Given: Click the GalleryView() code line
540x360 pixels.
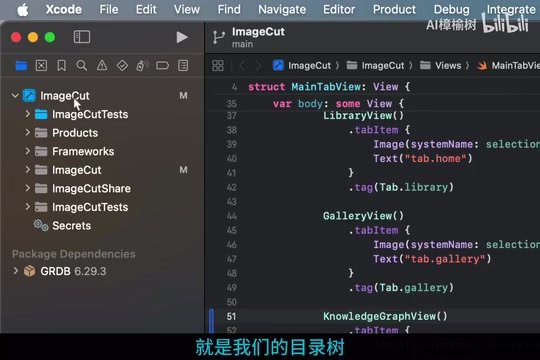Looking at the screenshot, I should click(363, 216).
